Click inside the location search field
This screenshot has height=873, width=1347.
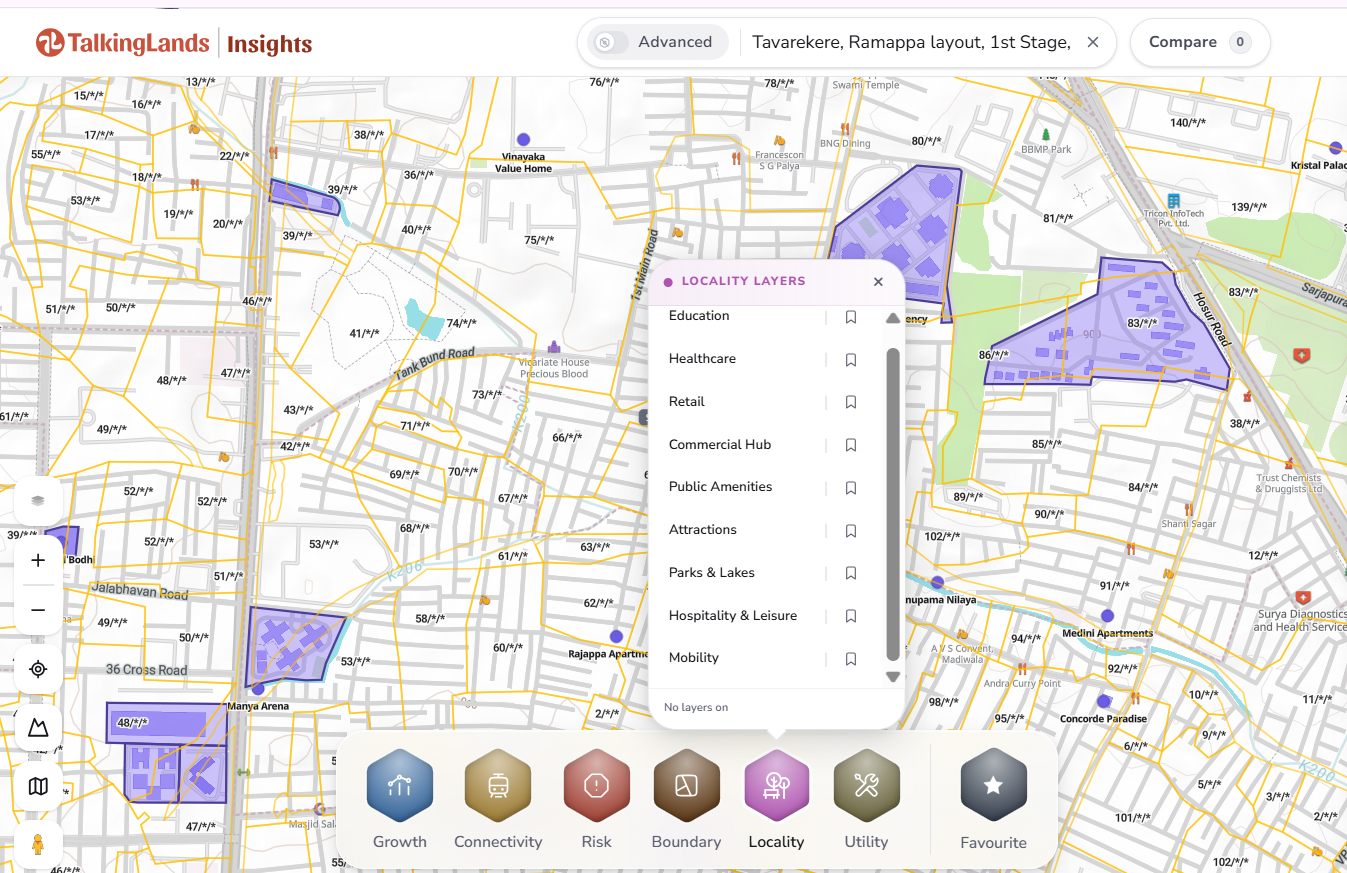pos(911,42)
